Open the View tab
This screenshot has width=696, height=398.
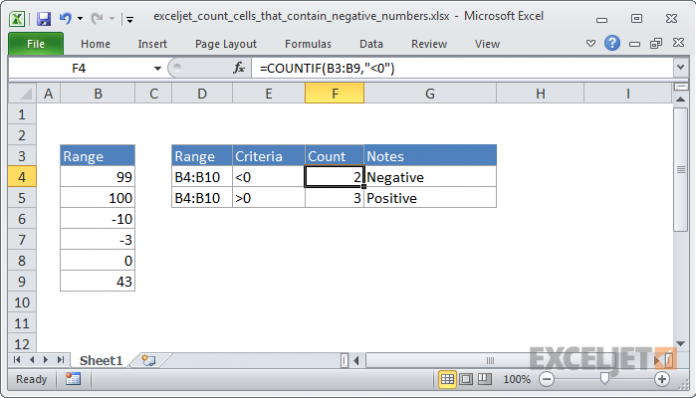[x=487, y=44]
